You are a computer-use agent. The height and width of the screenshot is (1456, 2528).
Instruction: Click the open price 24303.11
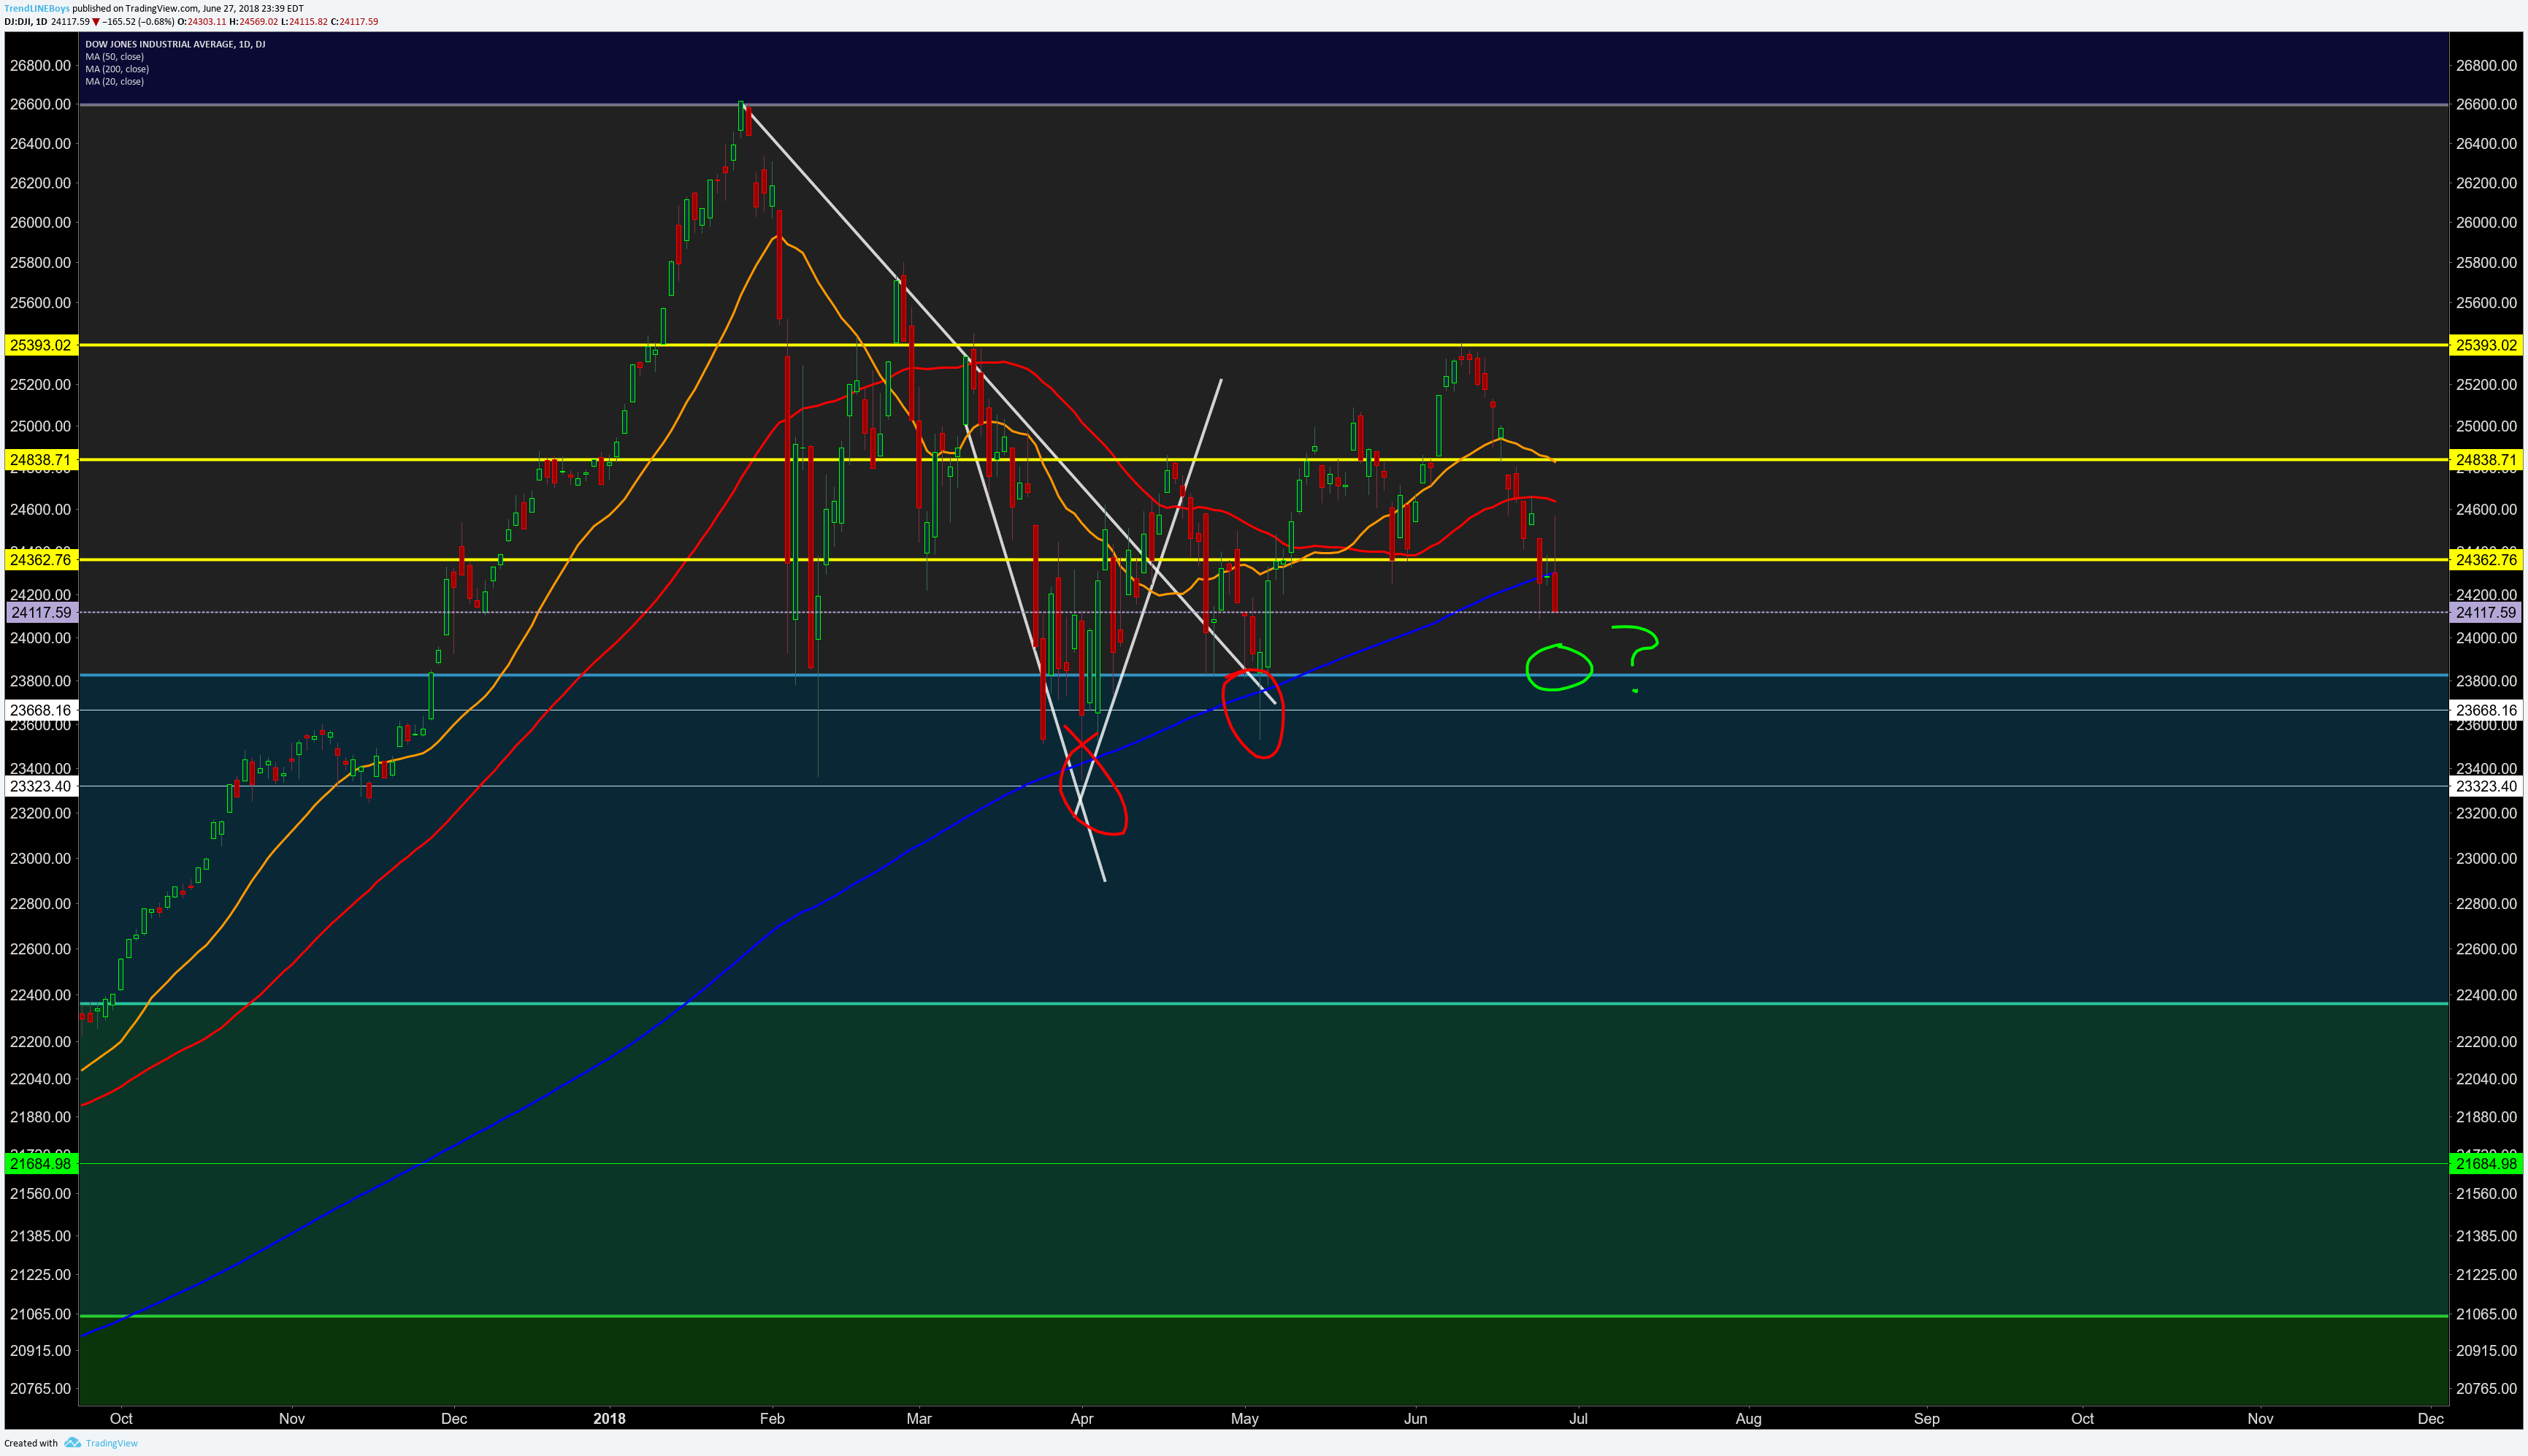[x=207, y=22]
